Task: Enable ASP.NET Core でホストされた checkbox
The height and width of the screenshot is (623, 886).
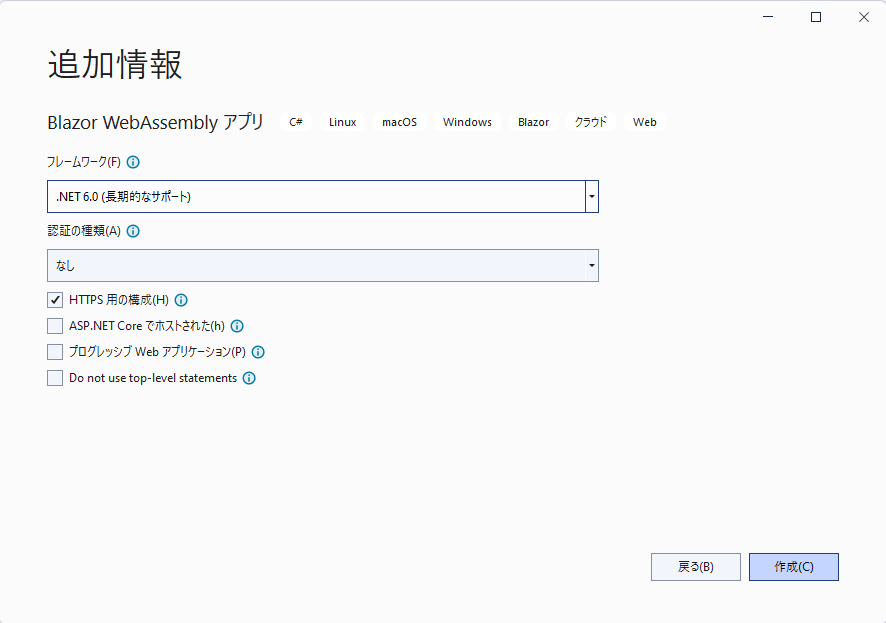Action: [x=55, y=326]
